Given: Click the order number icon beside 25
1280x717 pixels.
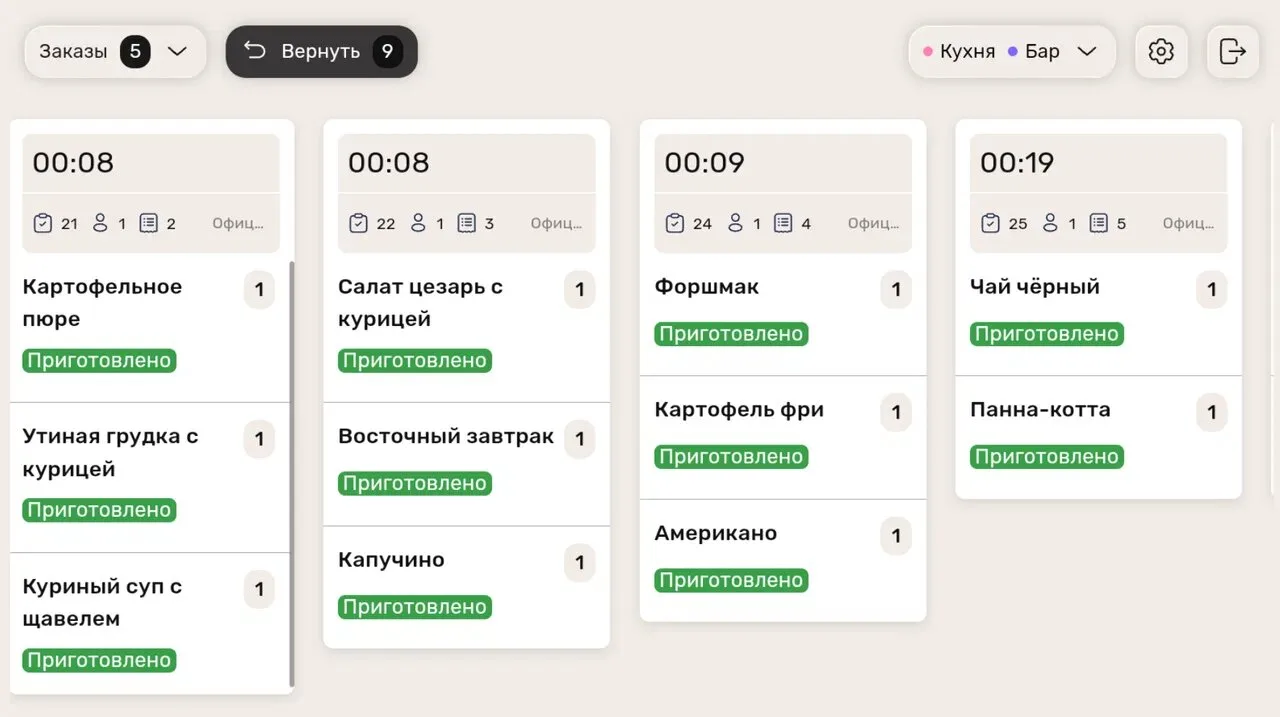Looking at the screenshot, I should click(991, 223).
